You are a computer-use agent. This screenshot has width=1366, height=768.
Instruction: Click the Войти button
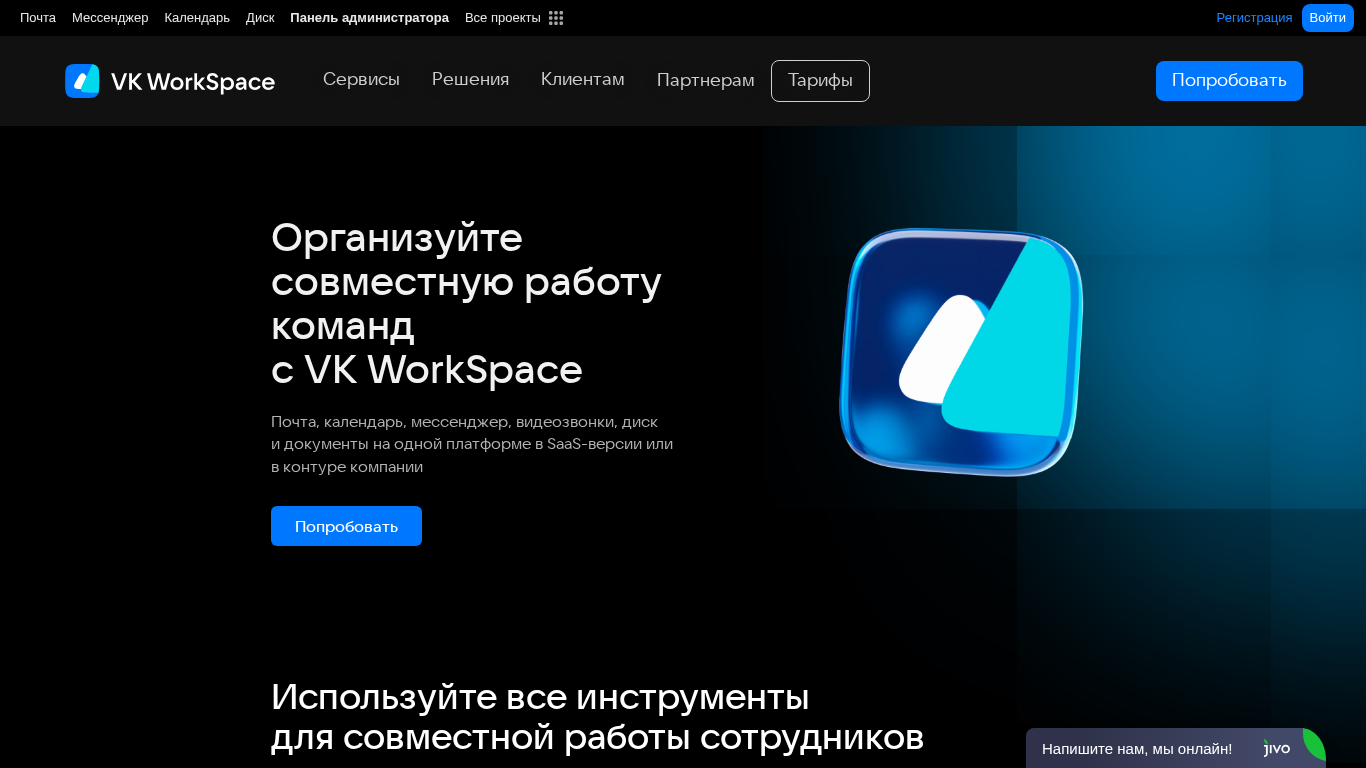tap(1327, 18)
